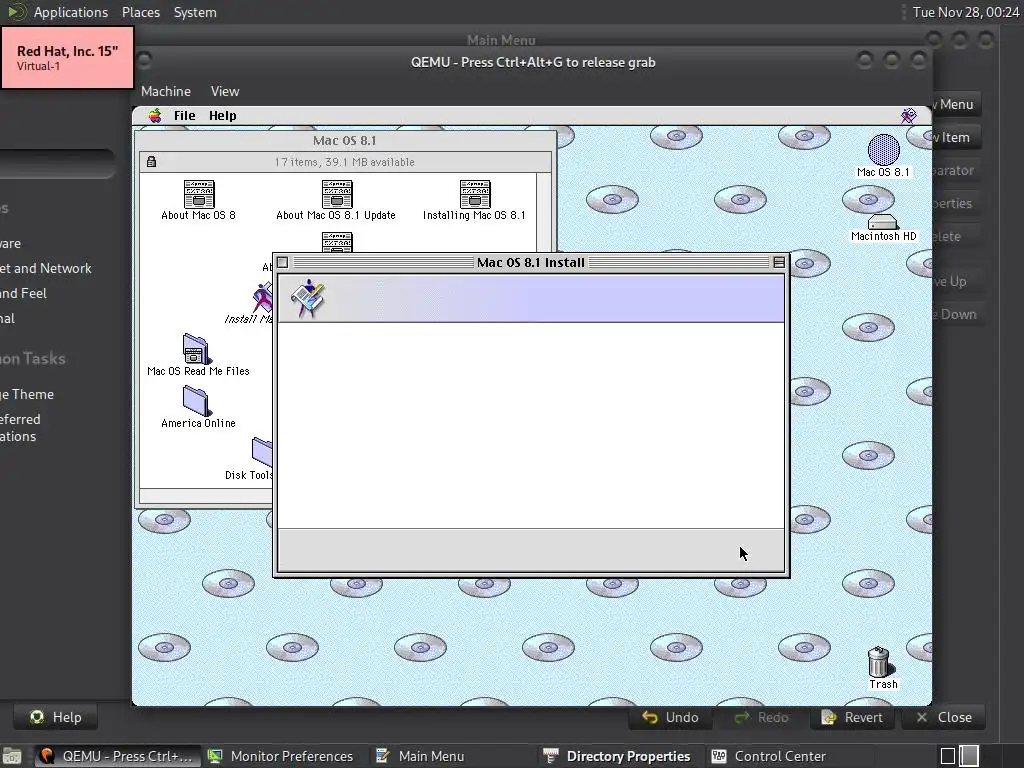The width and height of the screenshot is (1024, 768).
Task: Click installer icon in Mac OS 8.1 Install window
Action: pos(307,298)
